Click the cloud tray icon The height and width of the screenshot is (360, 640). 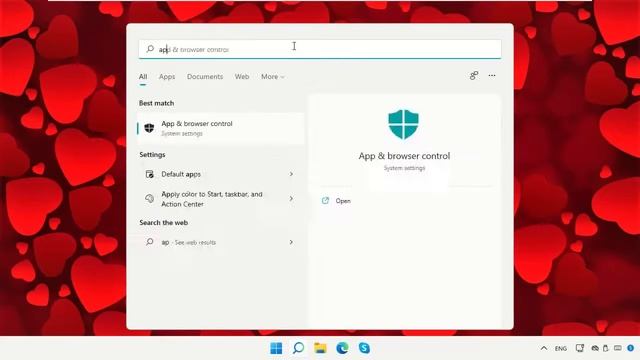595,348
